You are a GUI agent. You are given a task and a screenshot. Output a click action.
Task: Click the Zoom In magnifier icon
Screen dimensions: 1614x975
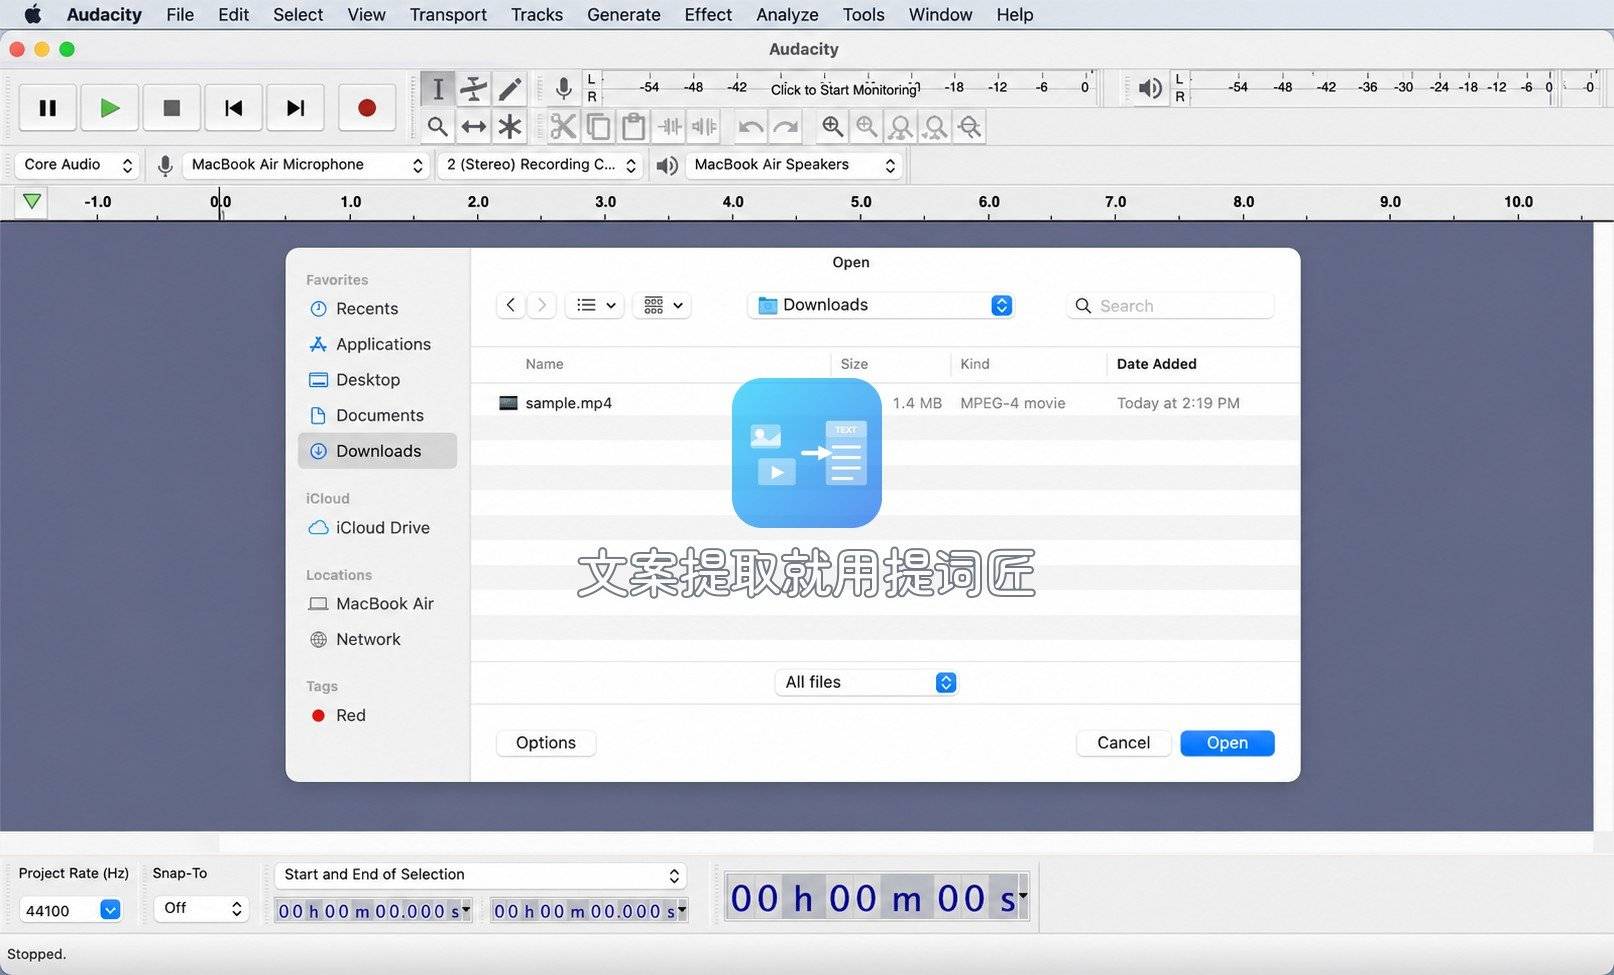832,127
